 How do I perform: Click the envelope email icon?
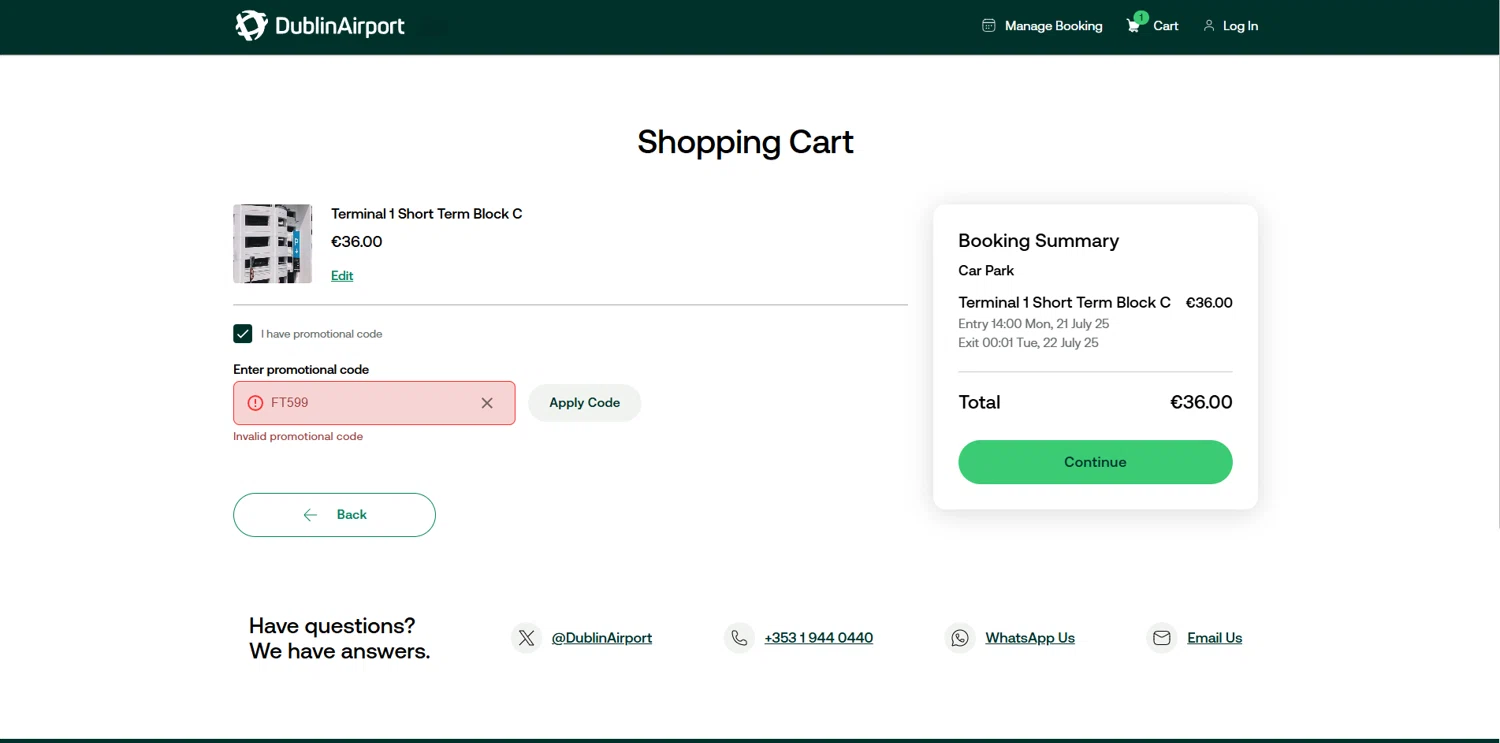point(1161,638)
